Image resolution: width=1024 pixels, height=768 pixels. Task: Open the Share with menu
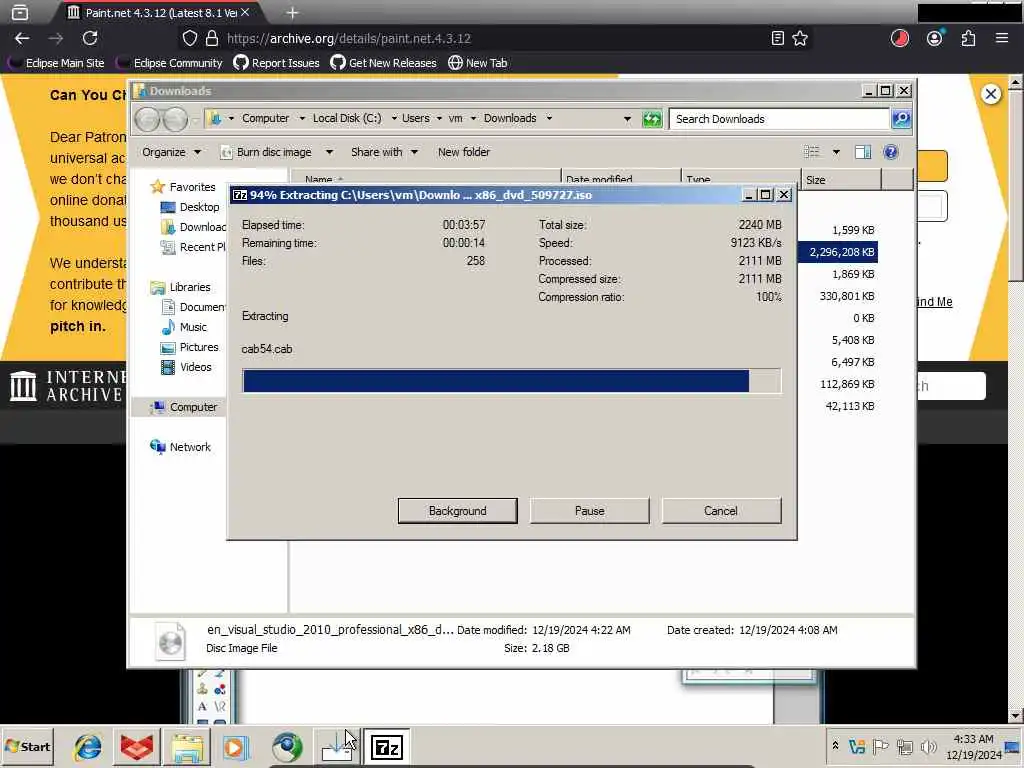point(384,152)
